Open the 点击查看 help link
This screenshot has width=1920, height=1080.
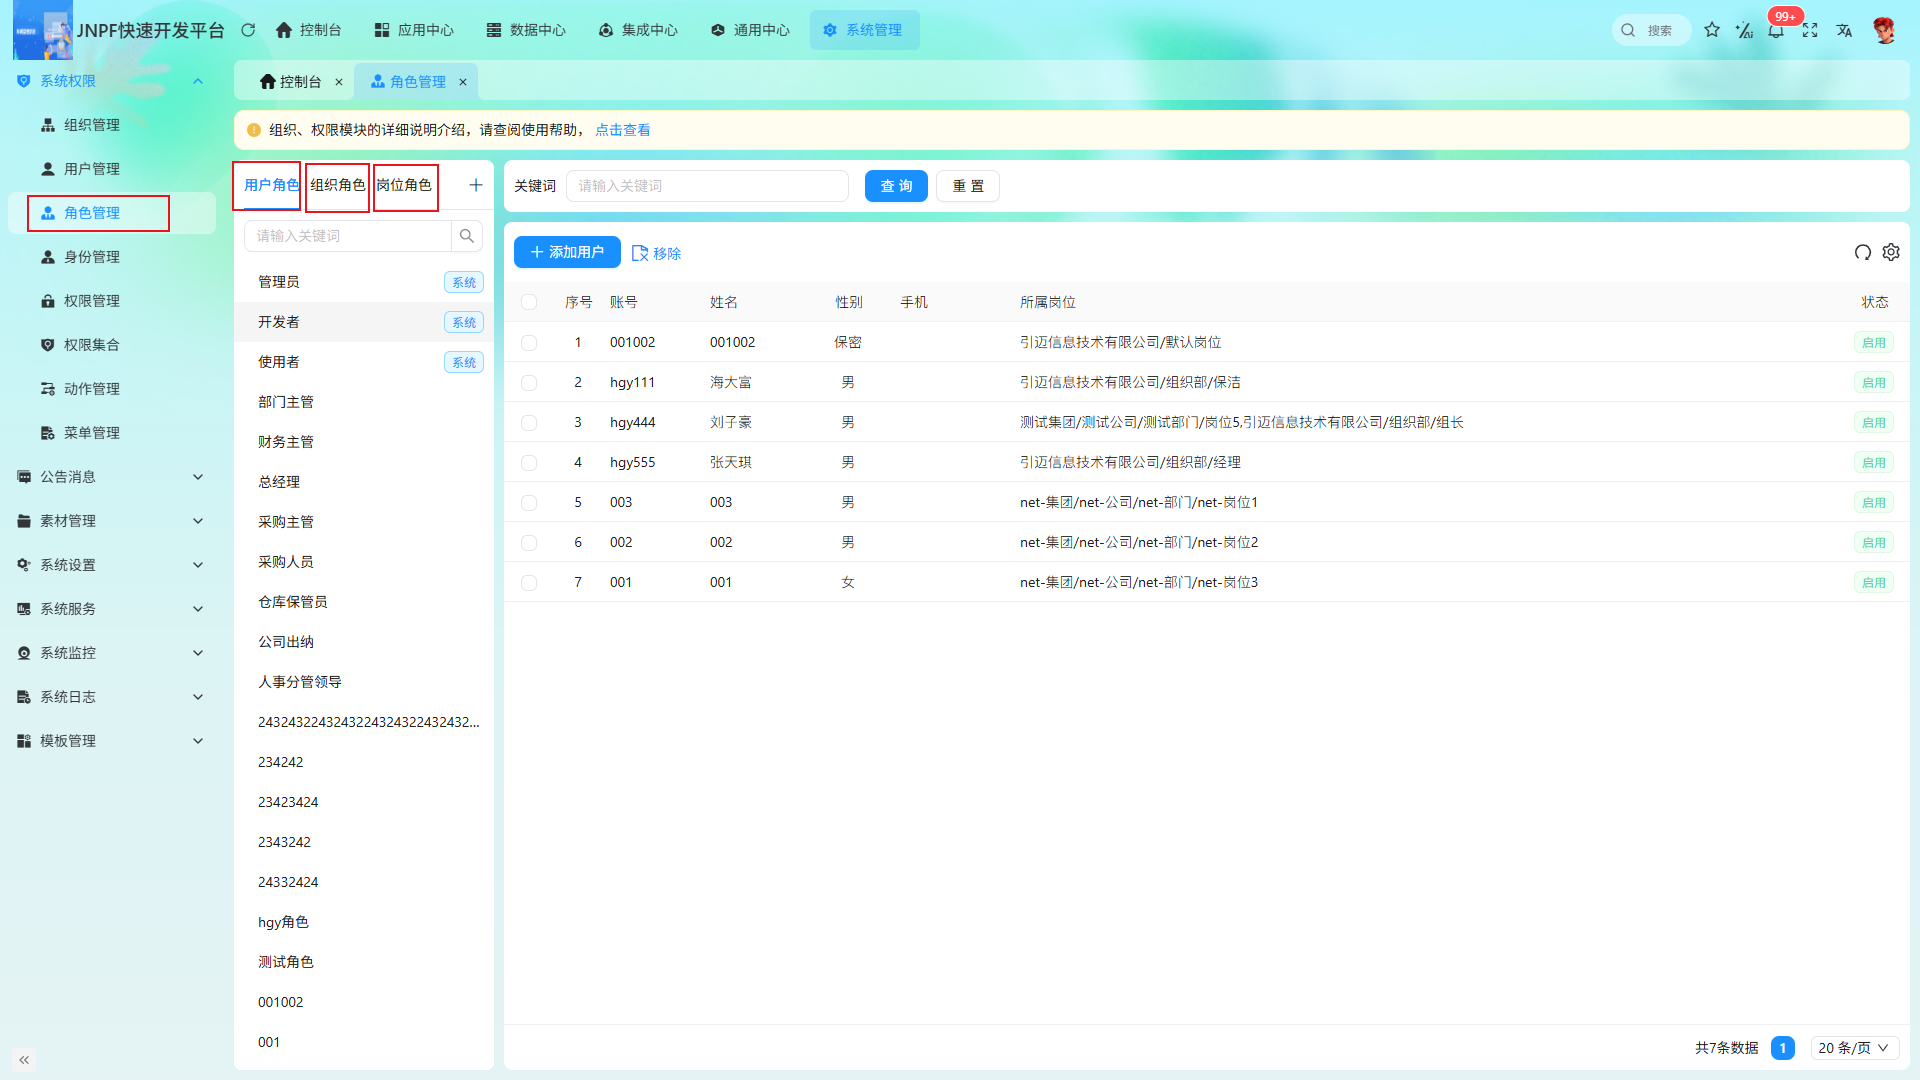623,130
